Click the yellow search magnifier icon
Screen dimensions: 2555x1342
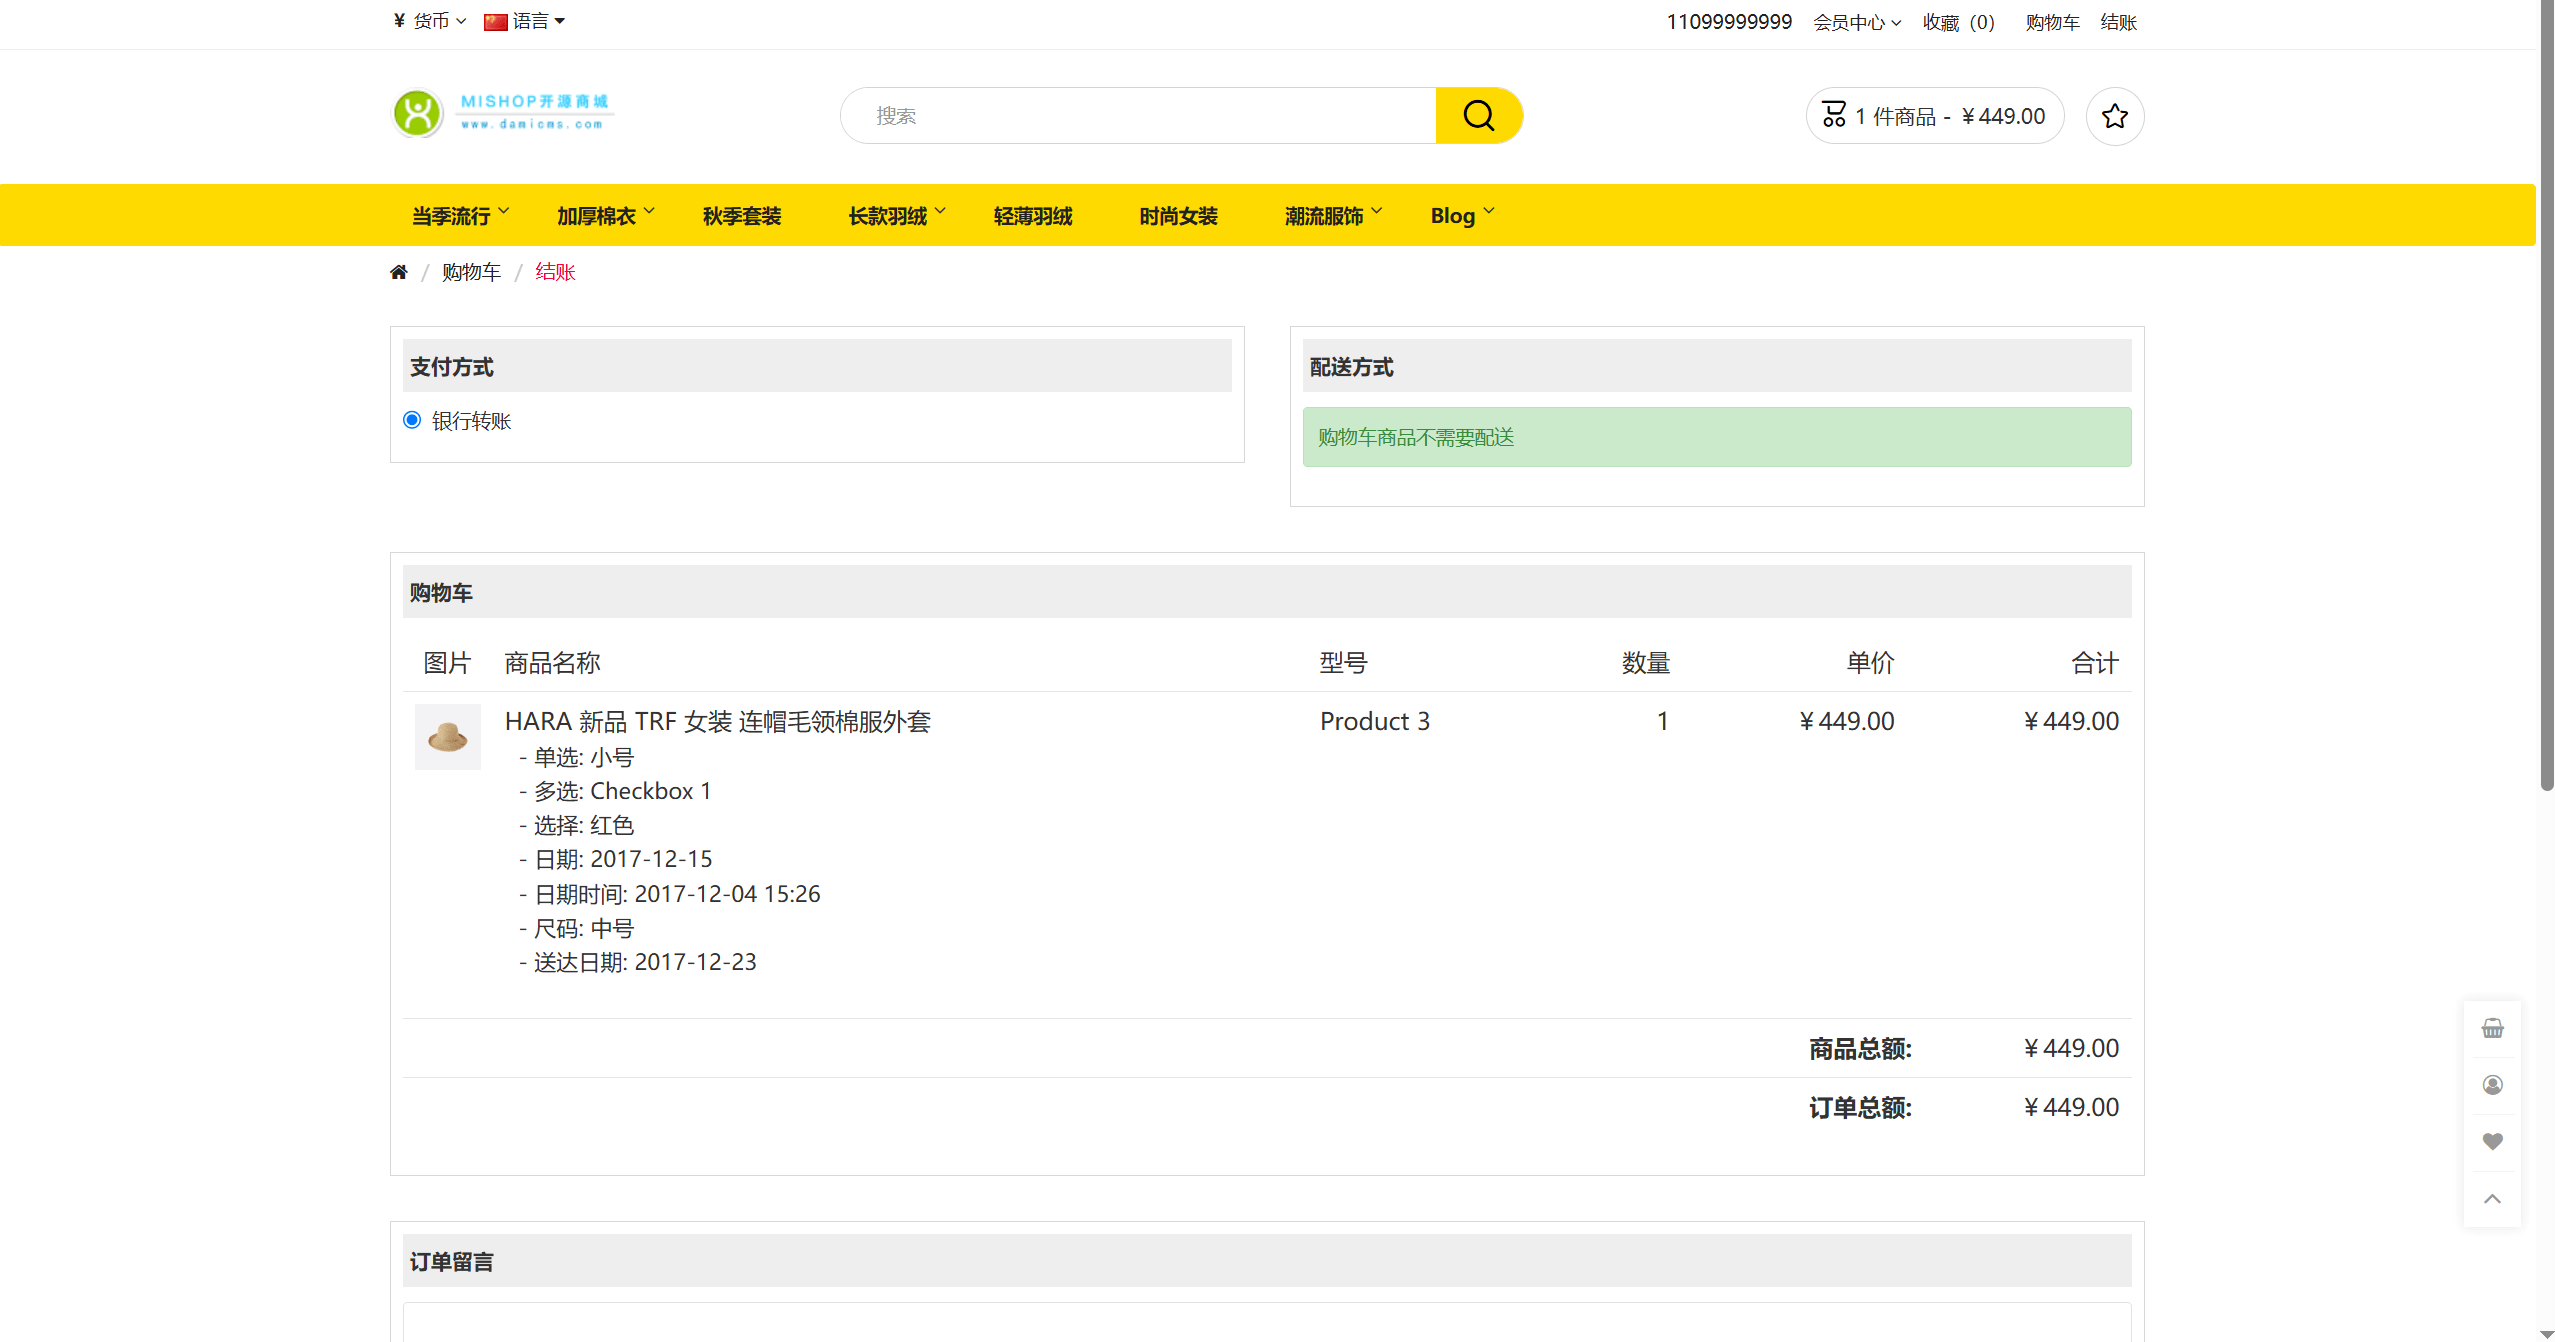(1478, 115)
